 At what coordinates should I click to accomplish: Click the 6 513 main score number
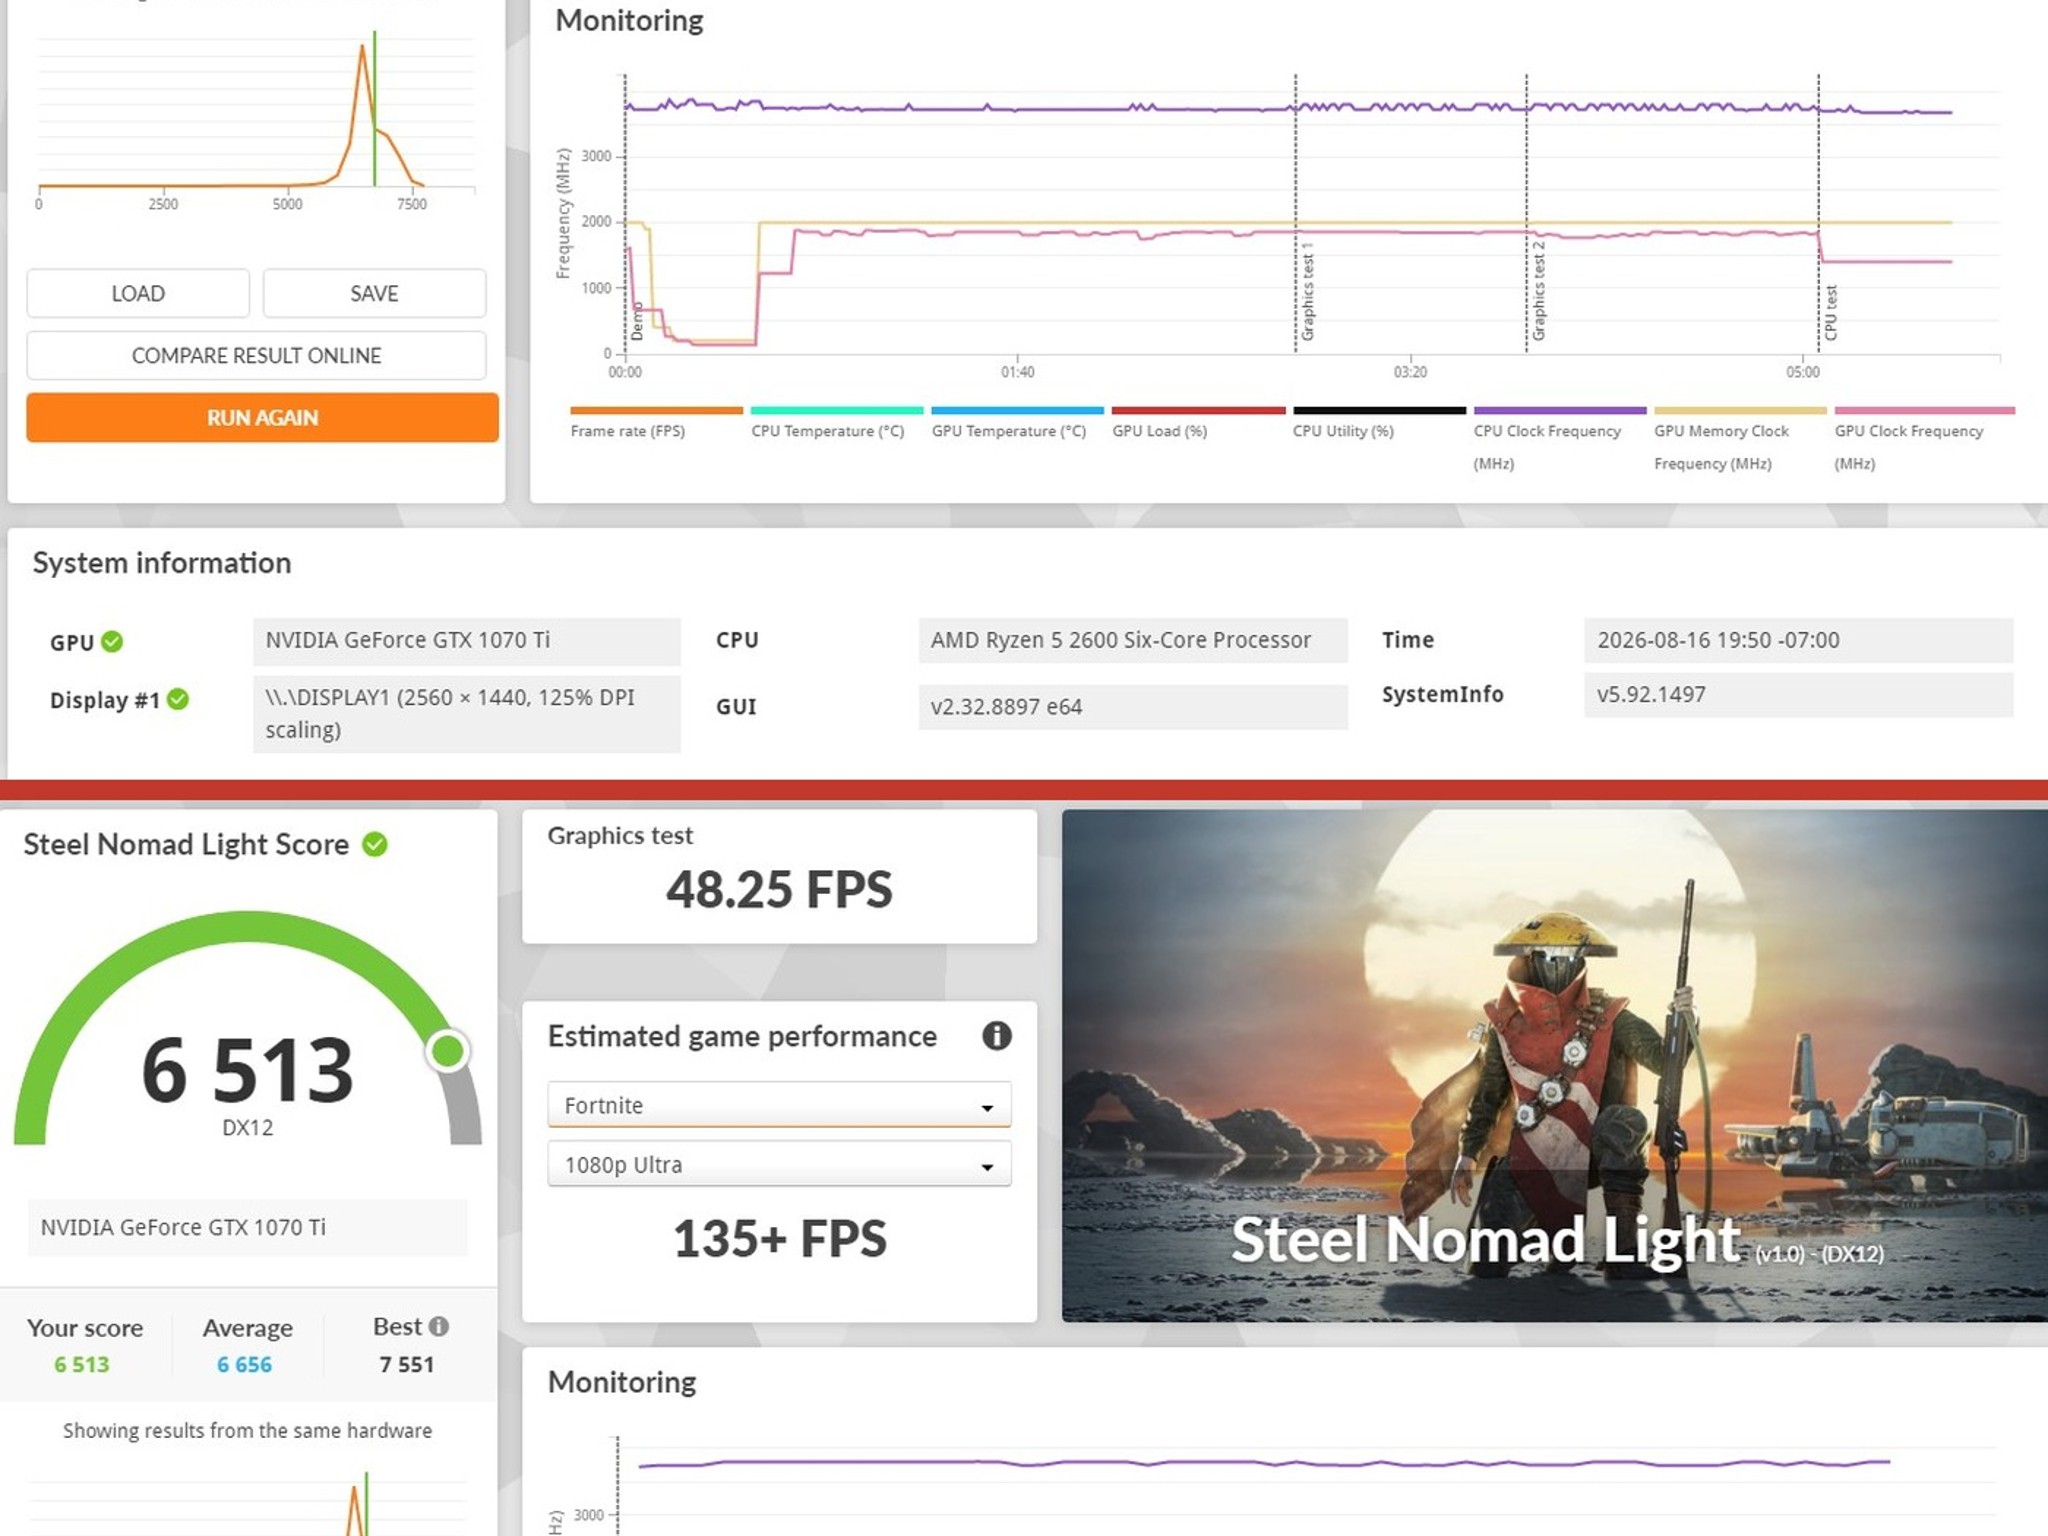pyautogui.click(x=248, y=1071)
